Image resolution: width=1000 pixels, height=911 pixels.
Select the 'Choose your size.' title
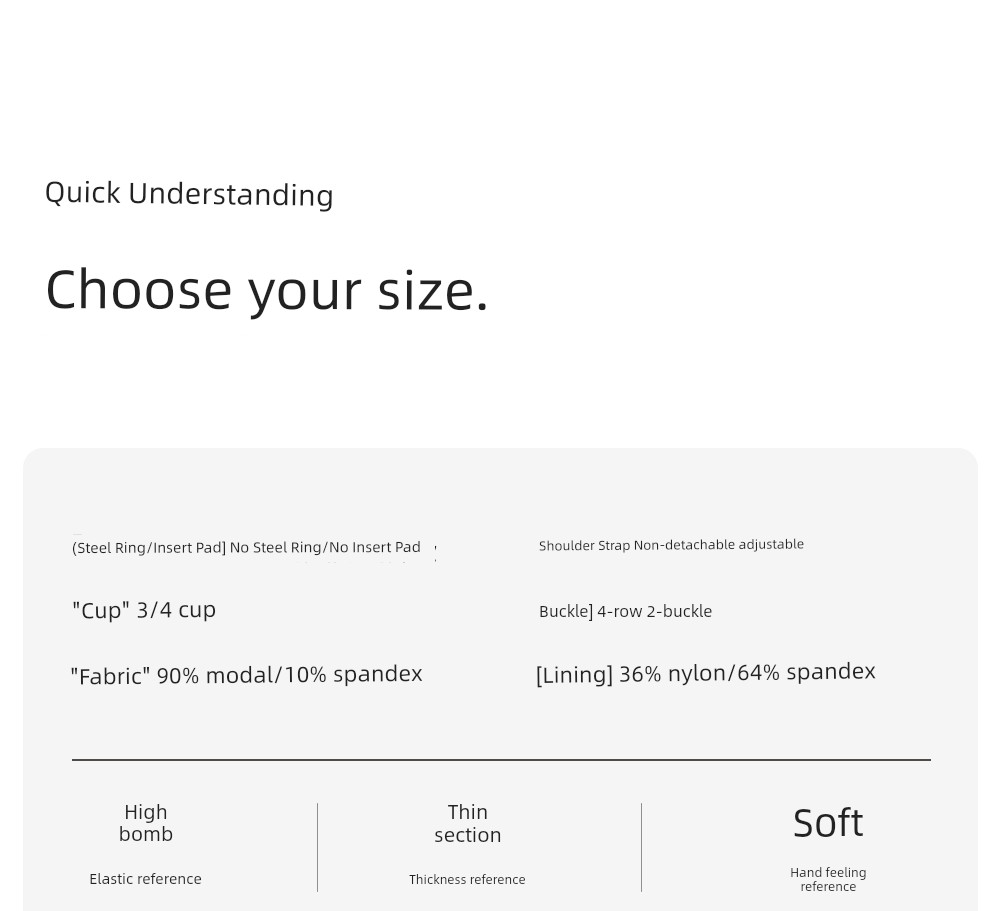[x=267, y=291]
